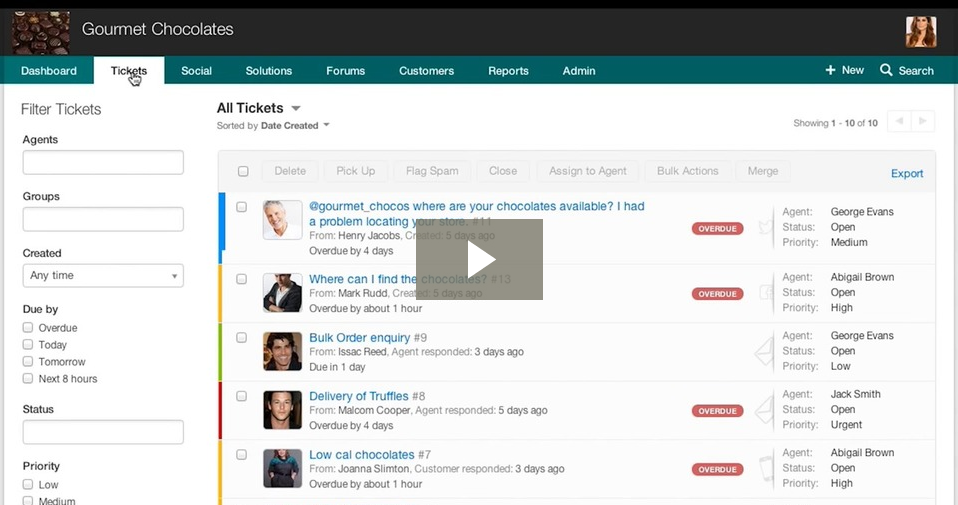Image resolution: width=958 pixels, height=505 pixels.
Task: Open the @gourmet_chocos ticket link
Action: click(477, 214)
